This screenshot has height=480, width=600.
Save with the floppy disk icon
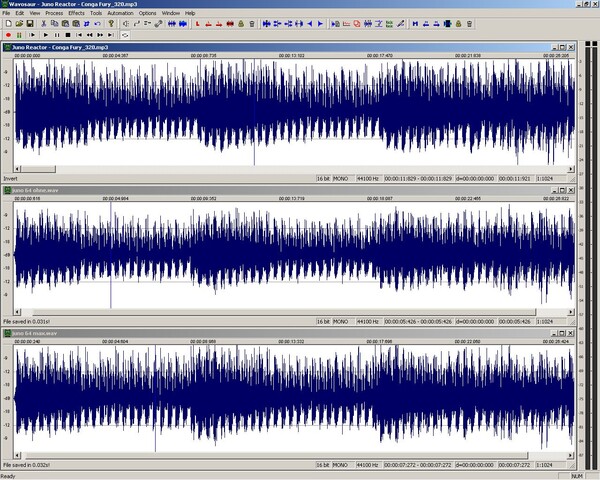point(30,24)
